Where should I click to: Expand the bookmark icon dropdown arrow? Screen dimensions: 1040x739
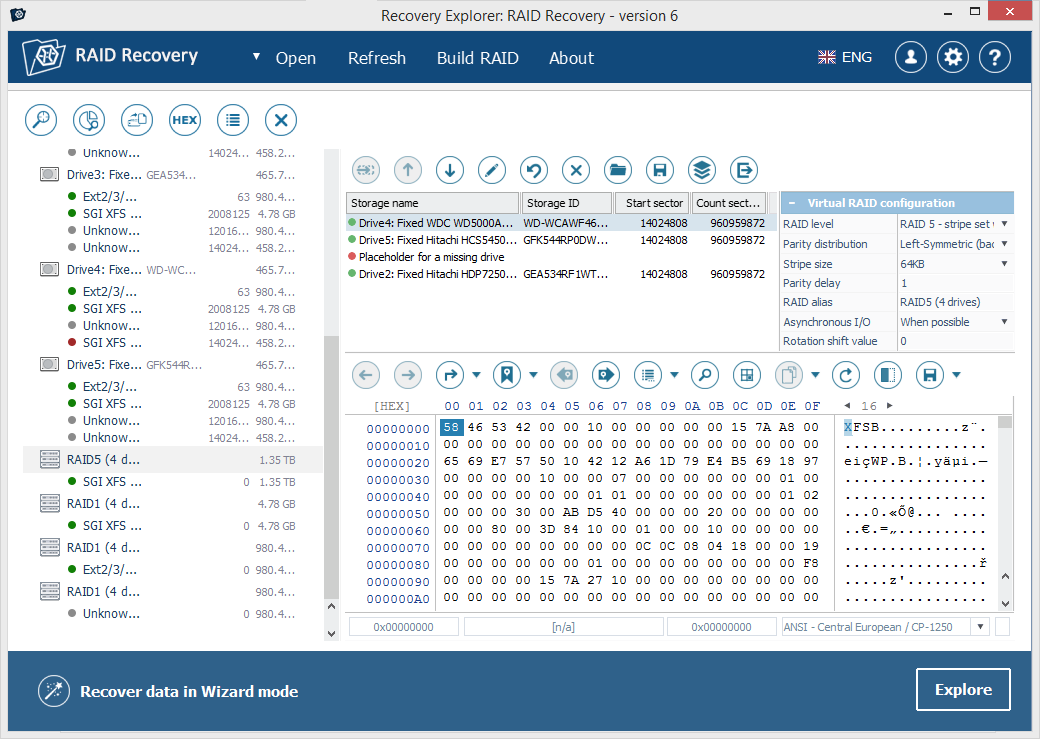(x=533, y=375)
